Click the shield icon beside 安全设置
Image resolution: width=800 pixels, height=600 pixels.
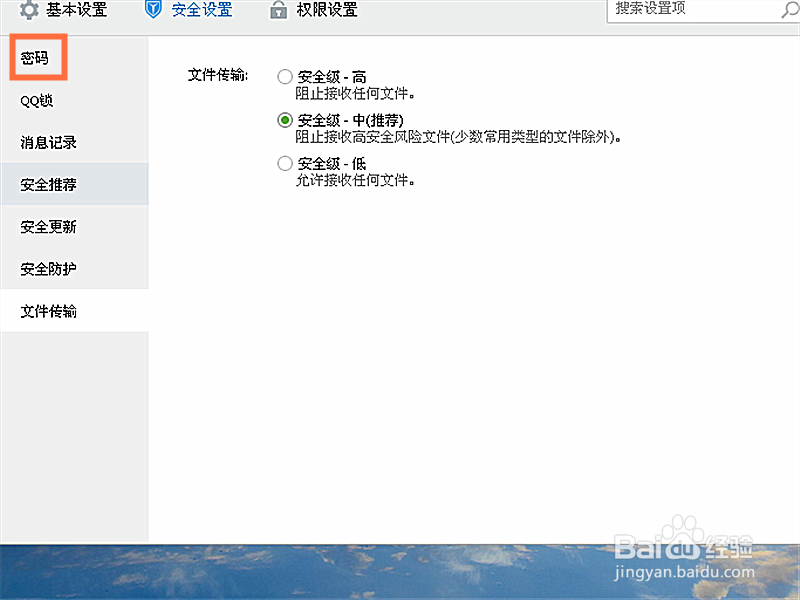click(153, 10)
